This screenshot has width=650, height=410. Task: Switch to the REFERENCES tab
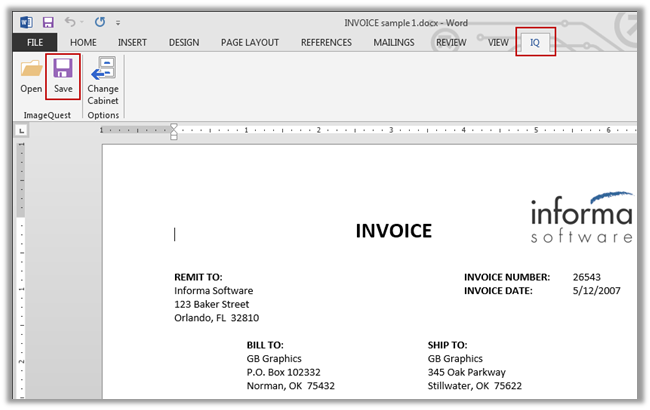(326, 43)
